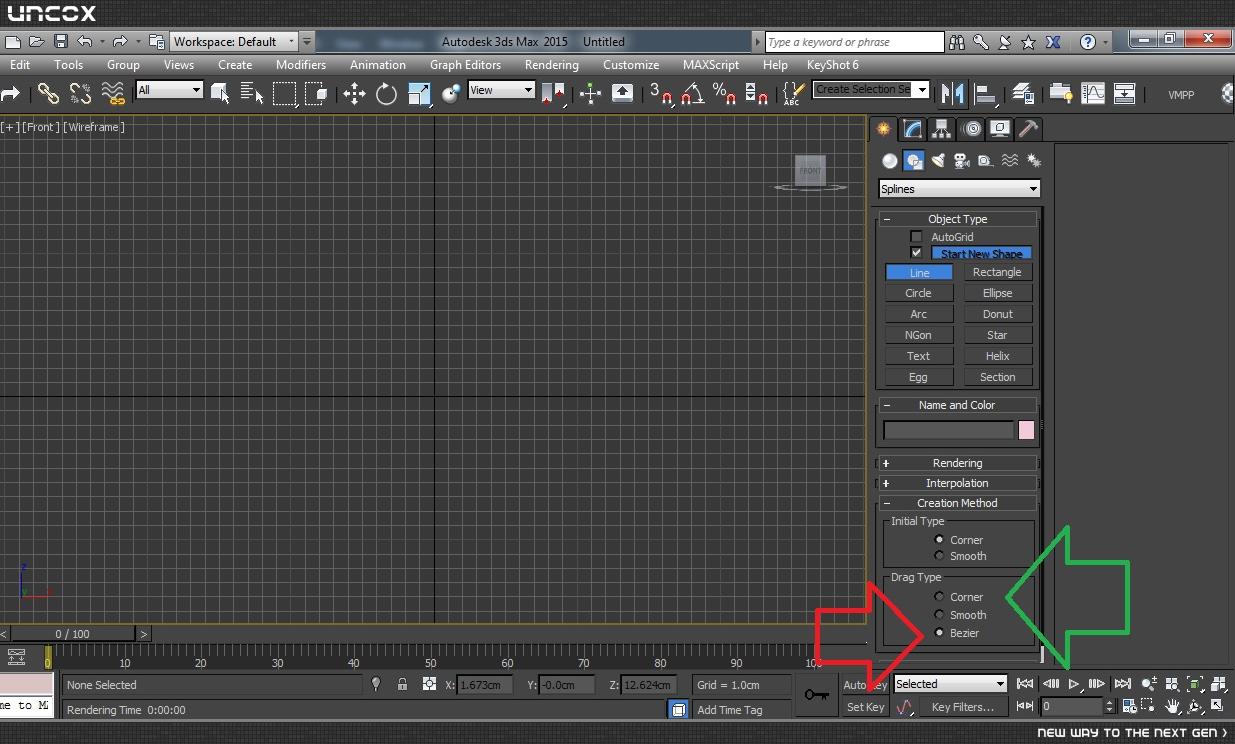Click the 0 / 100 time slider

(x=72, y=634)
